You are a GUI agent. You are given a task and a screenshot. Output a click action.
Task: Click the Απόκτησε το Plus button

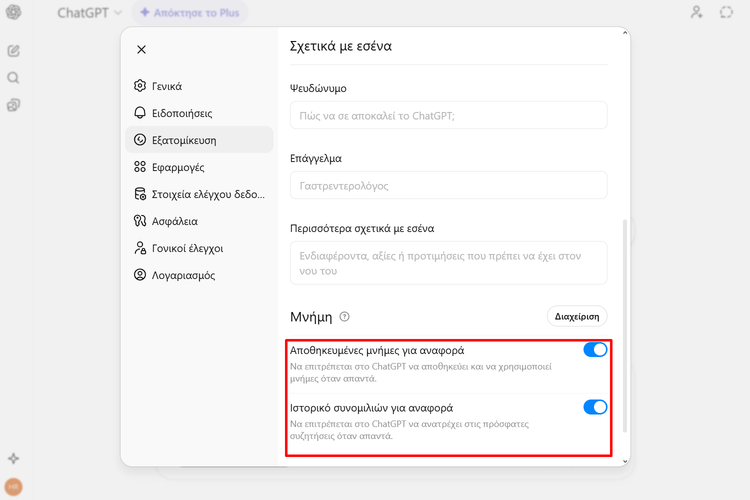190,13
